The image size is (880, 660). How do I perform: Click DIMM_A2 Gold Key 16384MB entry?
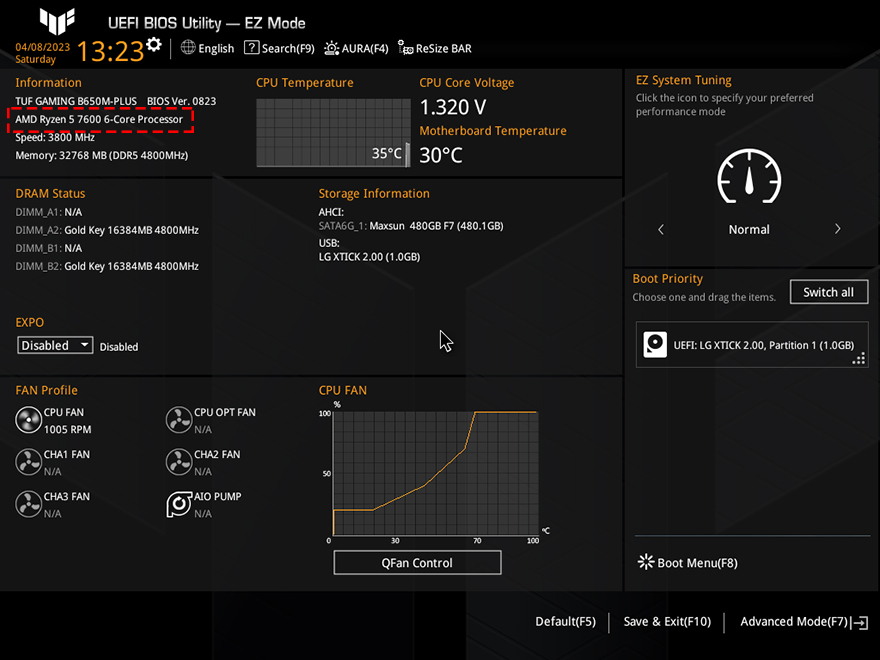pyautogui.click(x=107, y=230)
